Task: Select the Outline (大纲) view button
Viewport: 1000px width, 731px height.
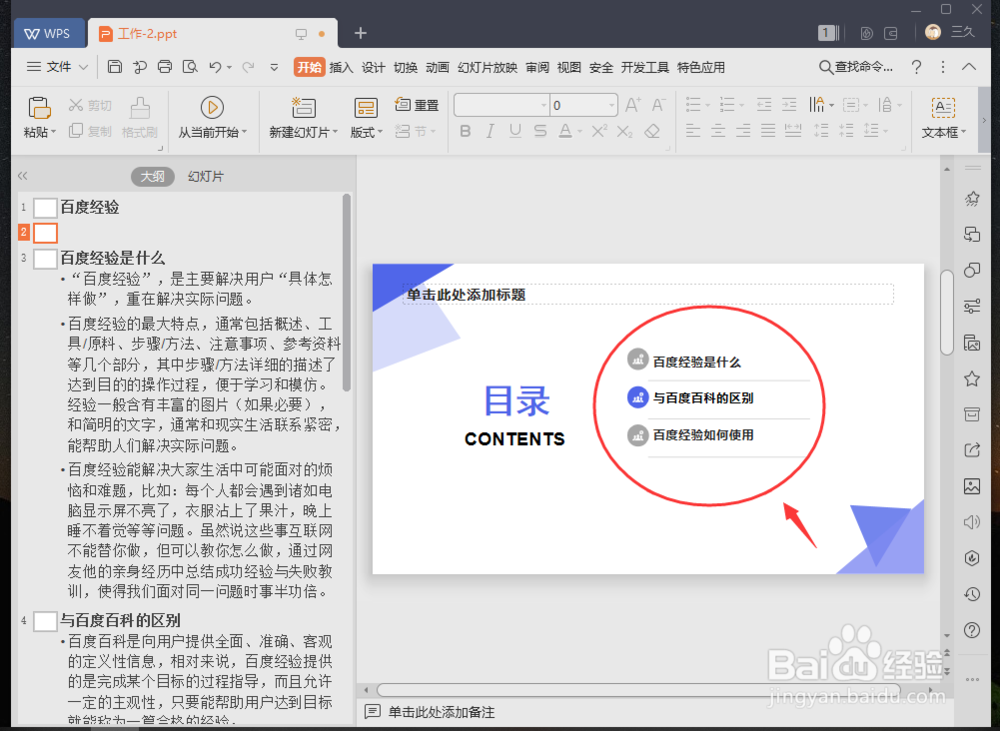Action: pos(152,177)
